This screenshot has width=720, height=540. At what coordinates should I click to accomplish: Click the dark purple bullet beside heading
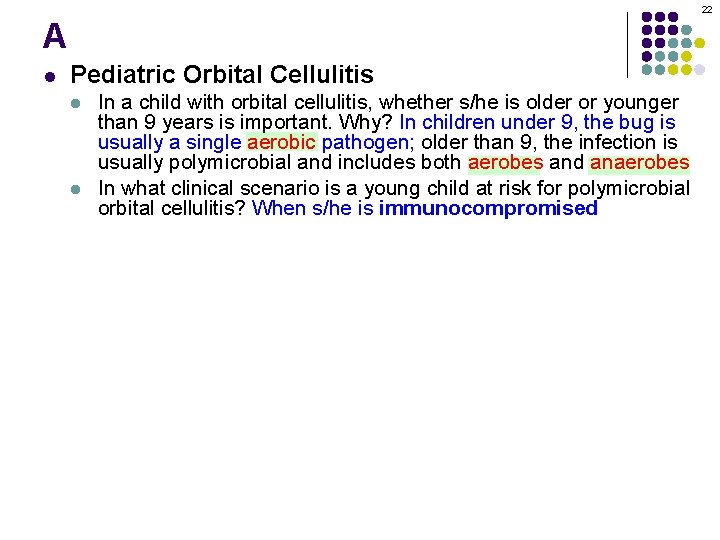tap(50, 77)
